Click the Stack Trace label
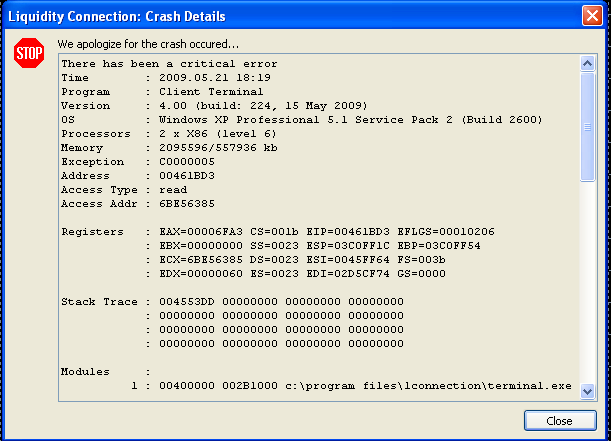Viewport: 611px width, 441px height. pos(99,302)
